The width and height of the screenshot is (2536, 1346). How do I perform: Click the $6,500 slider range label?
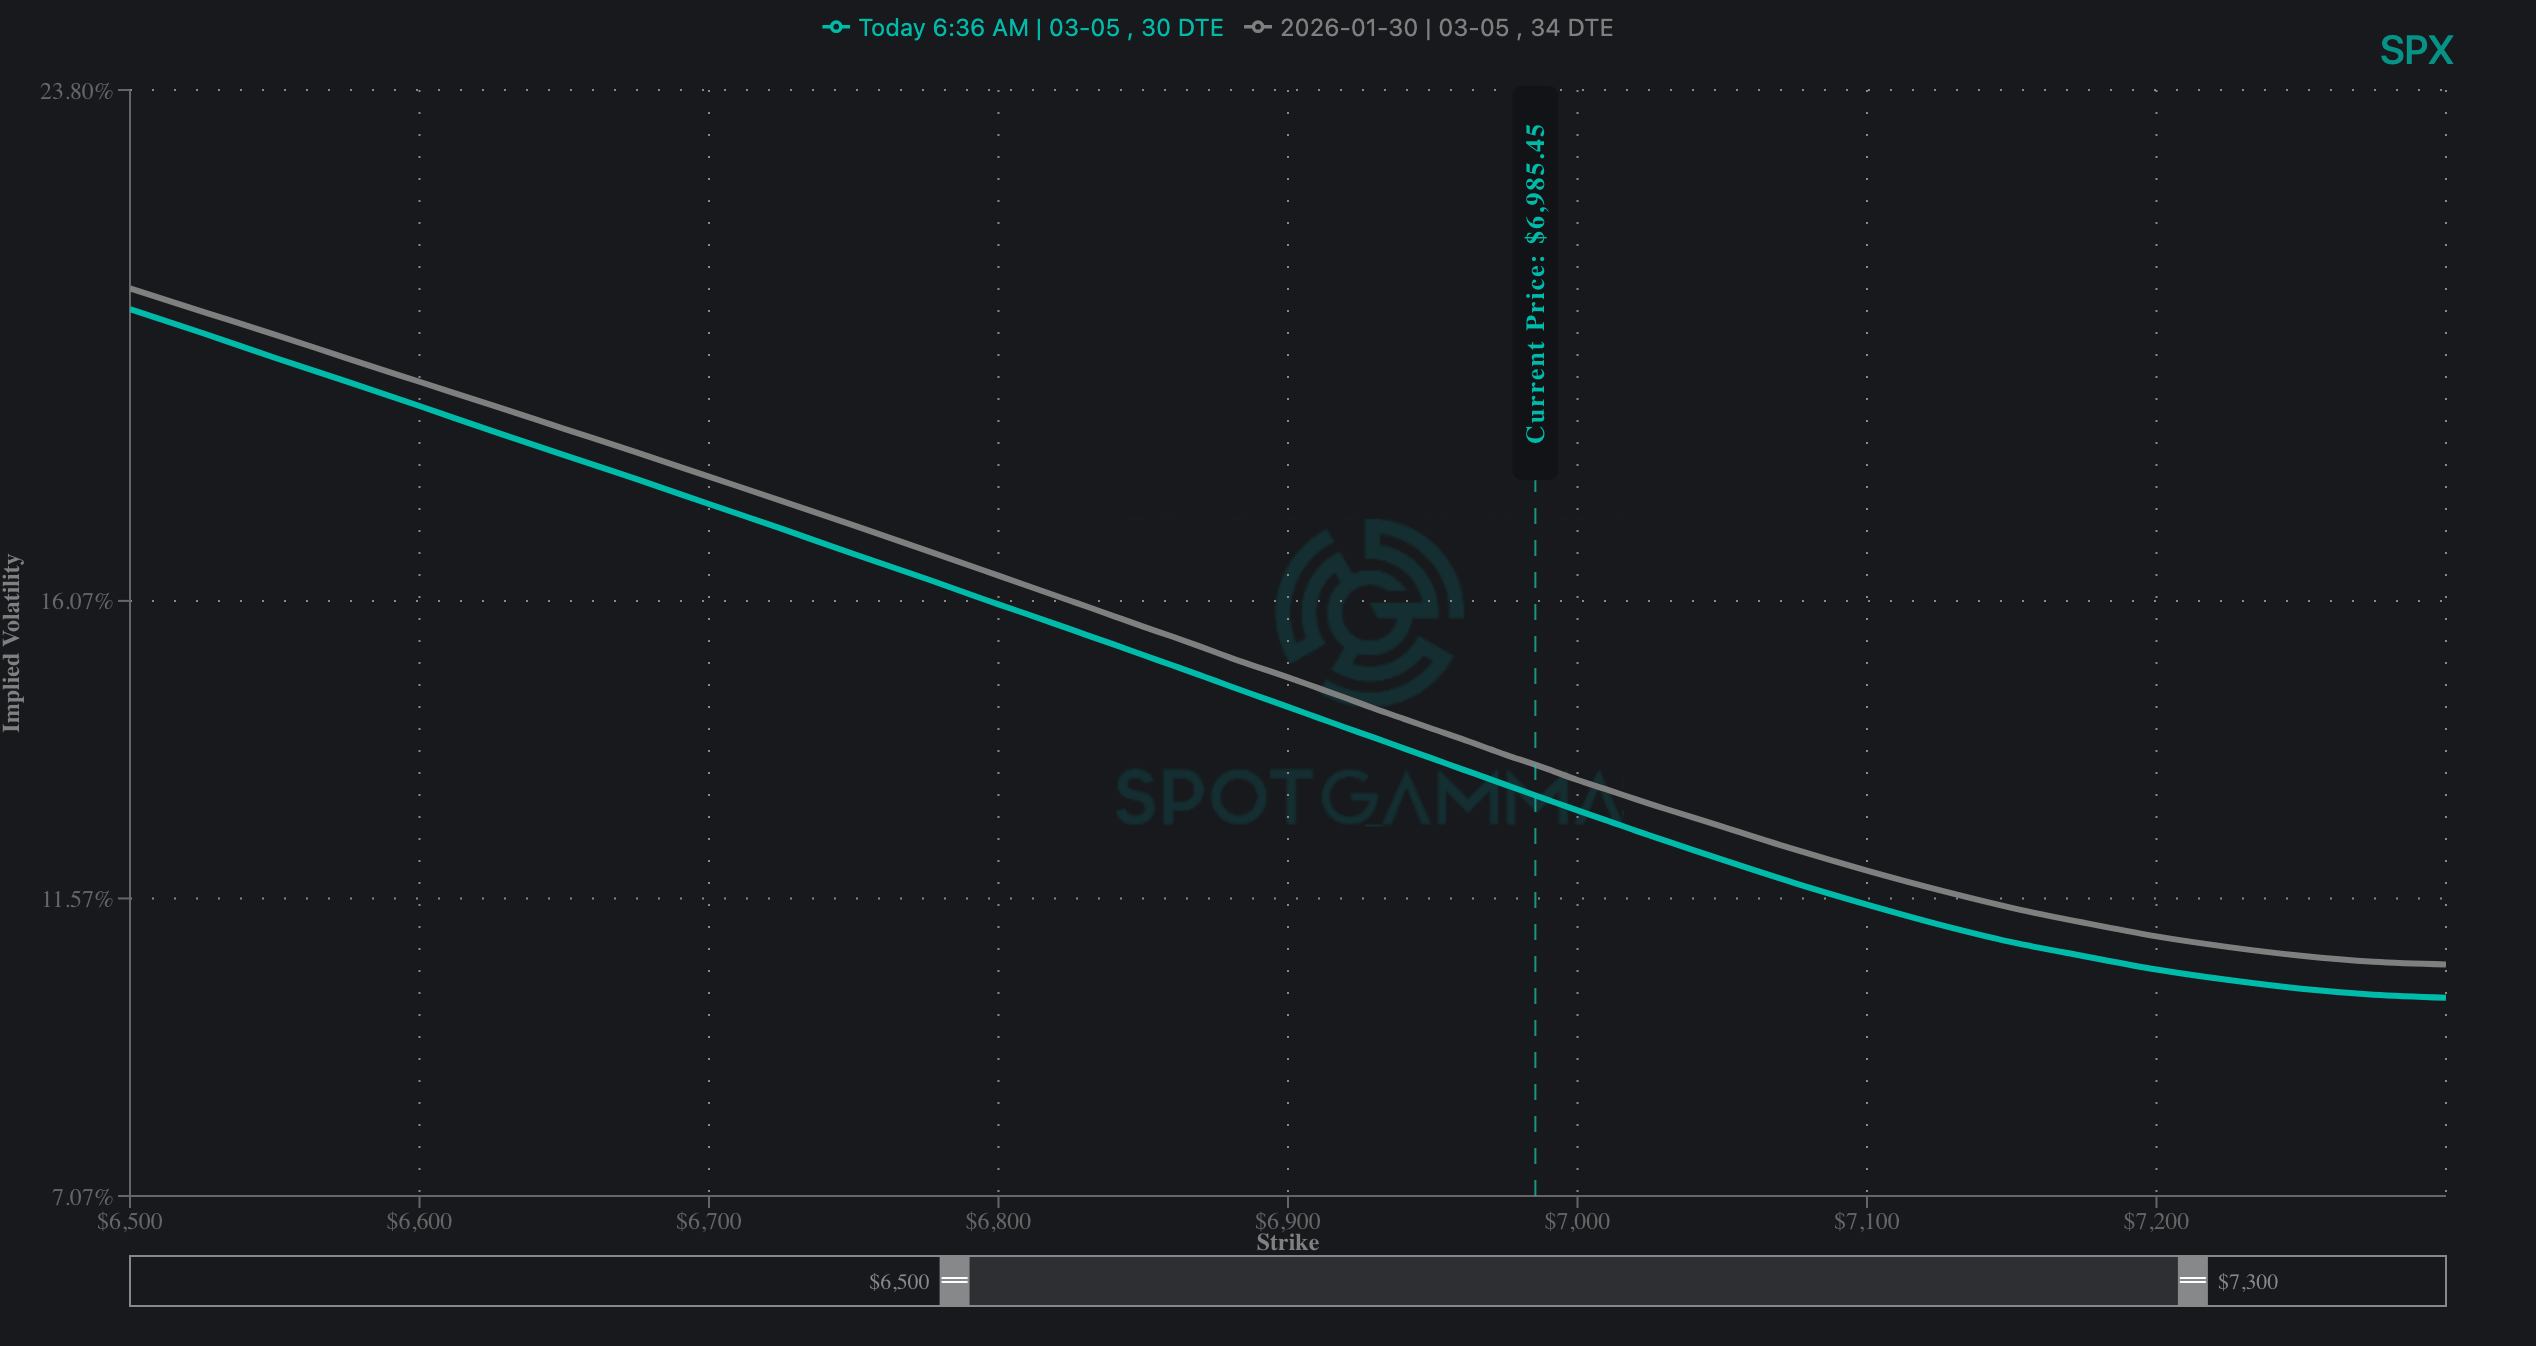click(898, 1282)
